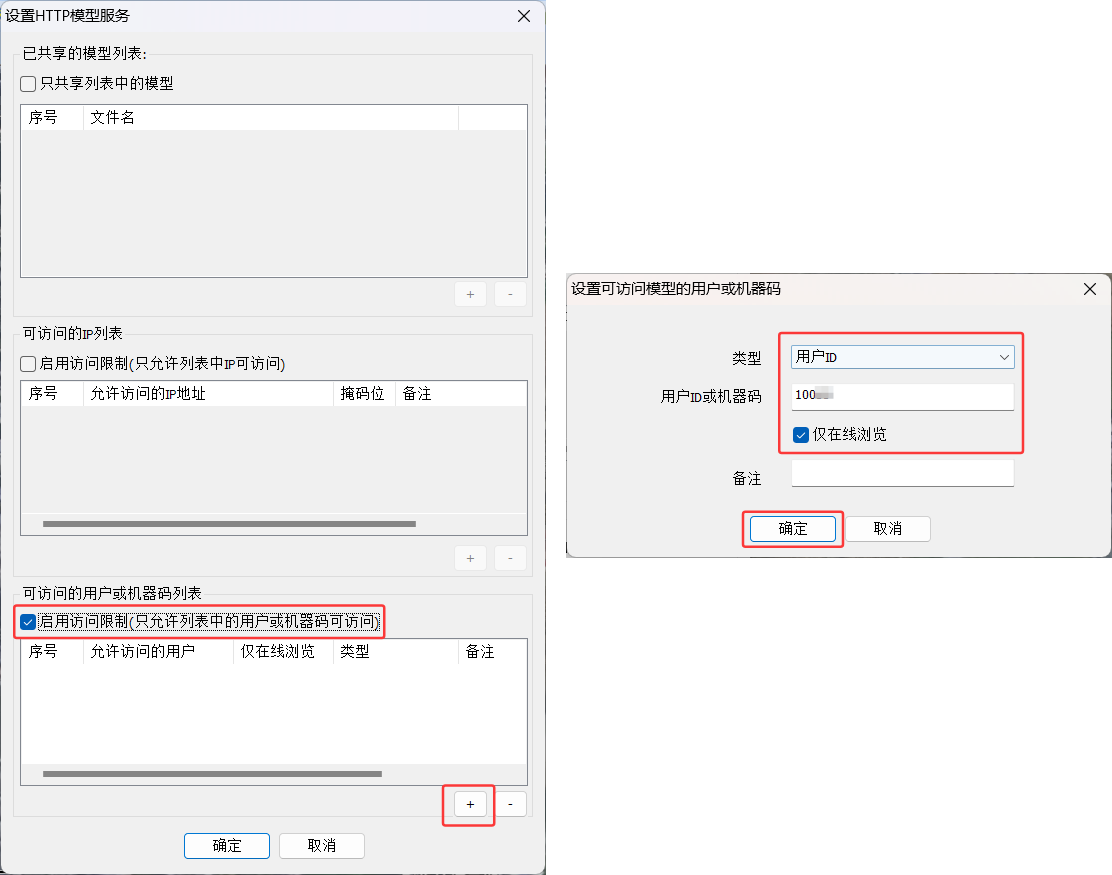This screenshot has width=1112, height=875.
Task: Check the 只共享列表中的模型 checkbox
Action: click(x=27, y=83)
